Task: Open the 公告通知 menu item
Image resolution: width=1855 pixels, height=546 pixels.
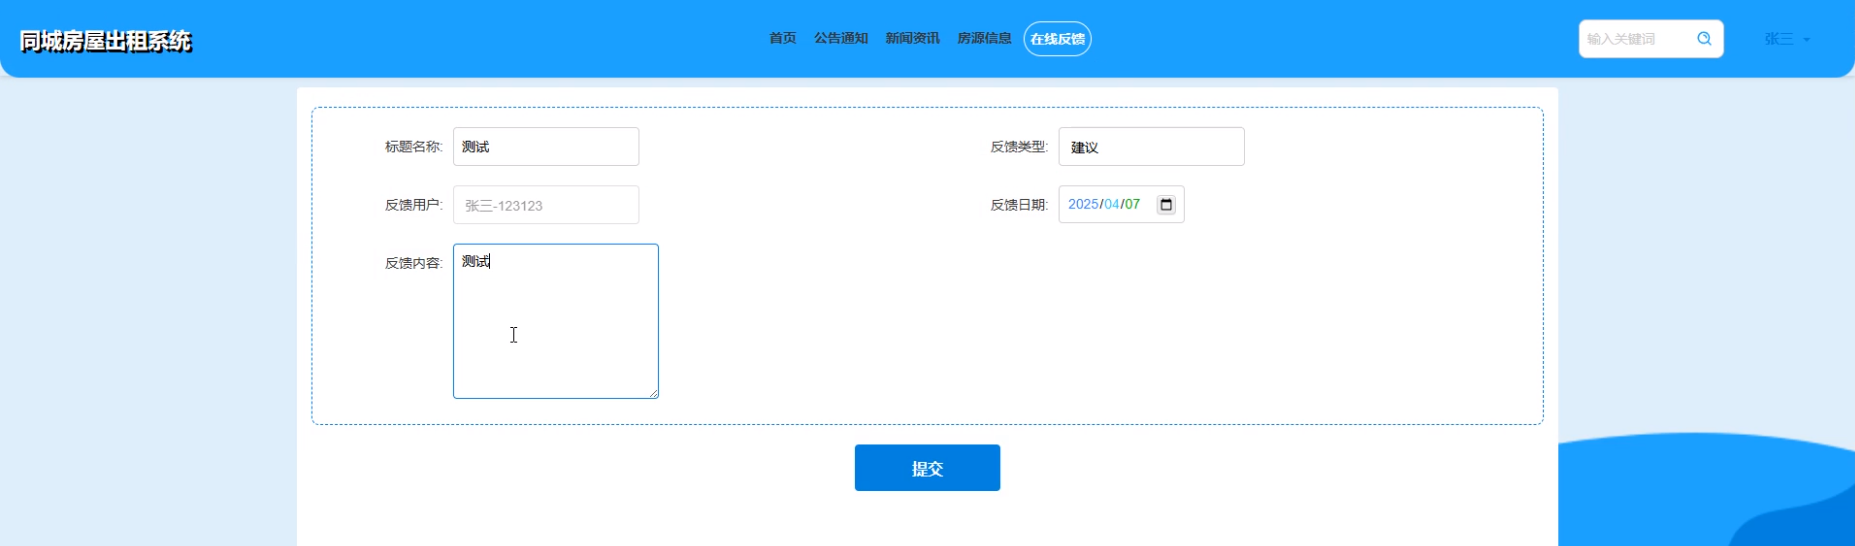Action: coord(840,39)
